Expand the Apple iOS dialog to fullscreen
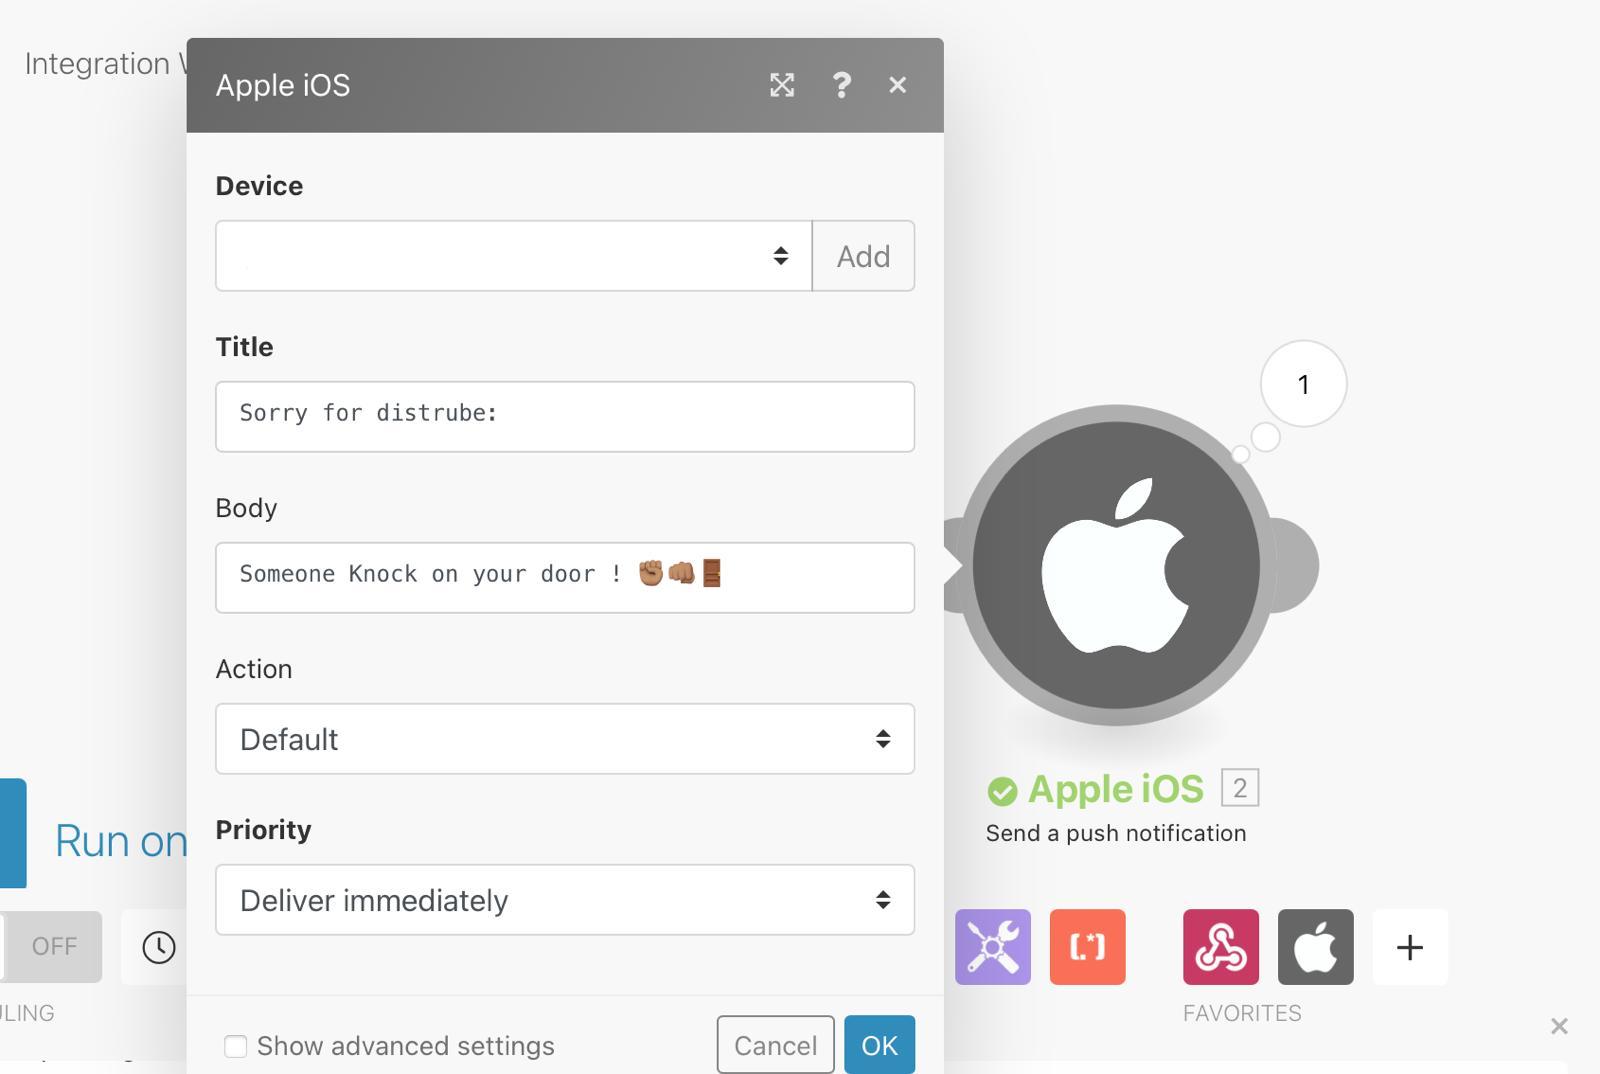The height and width of the screenshot is (1074, 1600). [782, 85]
